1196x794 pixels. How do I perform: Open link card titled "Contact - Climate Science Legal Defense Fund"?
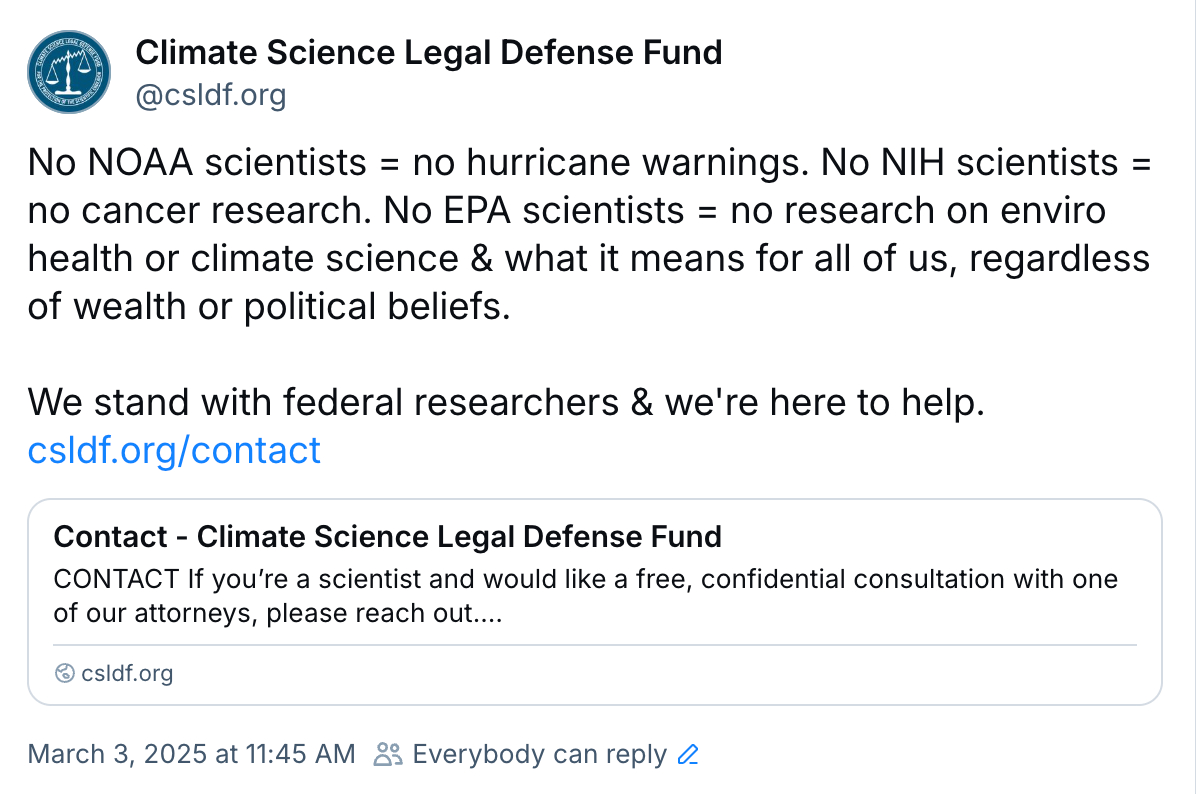[387, 537]
